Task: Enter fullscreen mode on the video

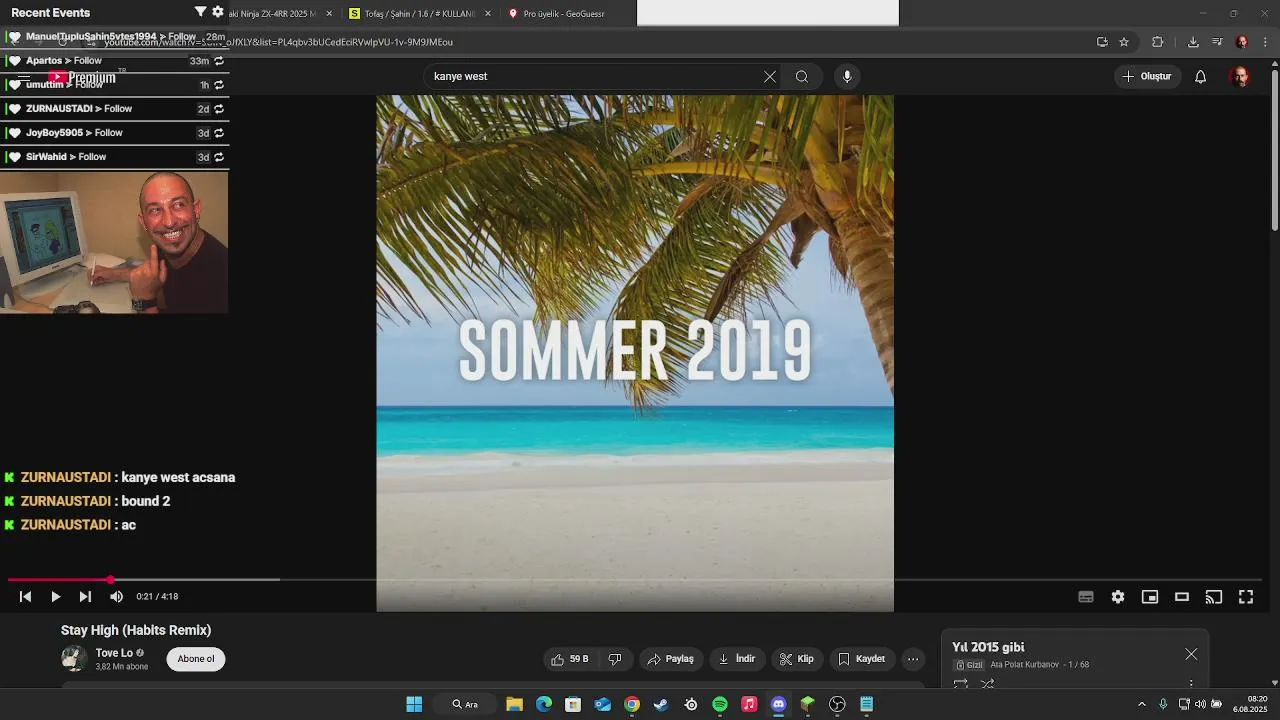Action: click(x=1246, y=597)
